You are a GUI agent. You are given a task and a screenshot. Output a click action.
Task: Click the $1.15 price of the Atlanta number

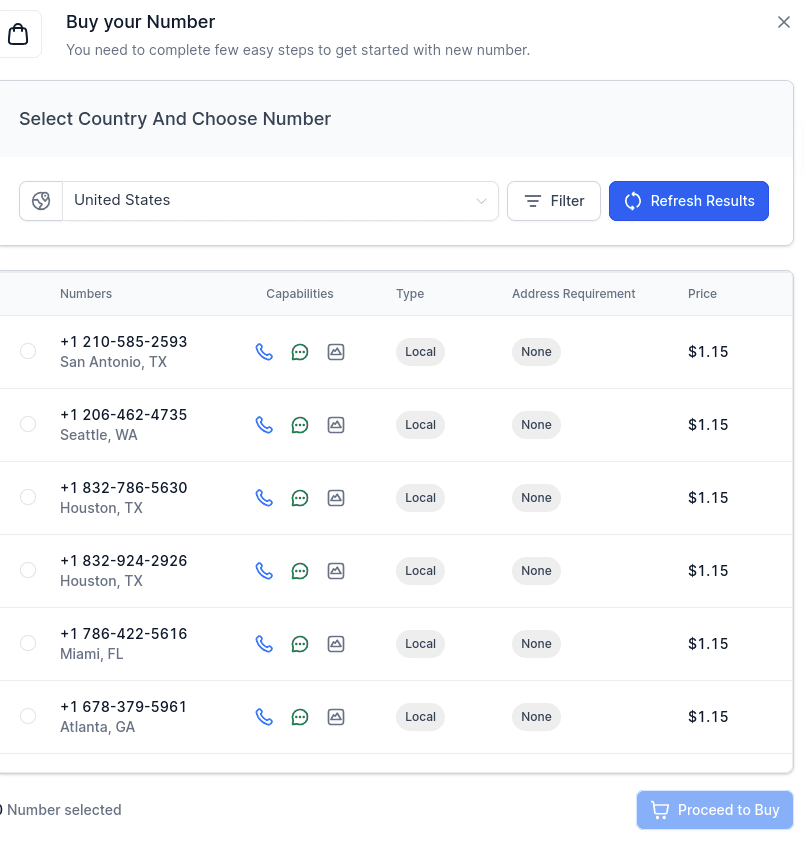point(708,716)
